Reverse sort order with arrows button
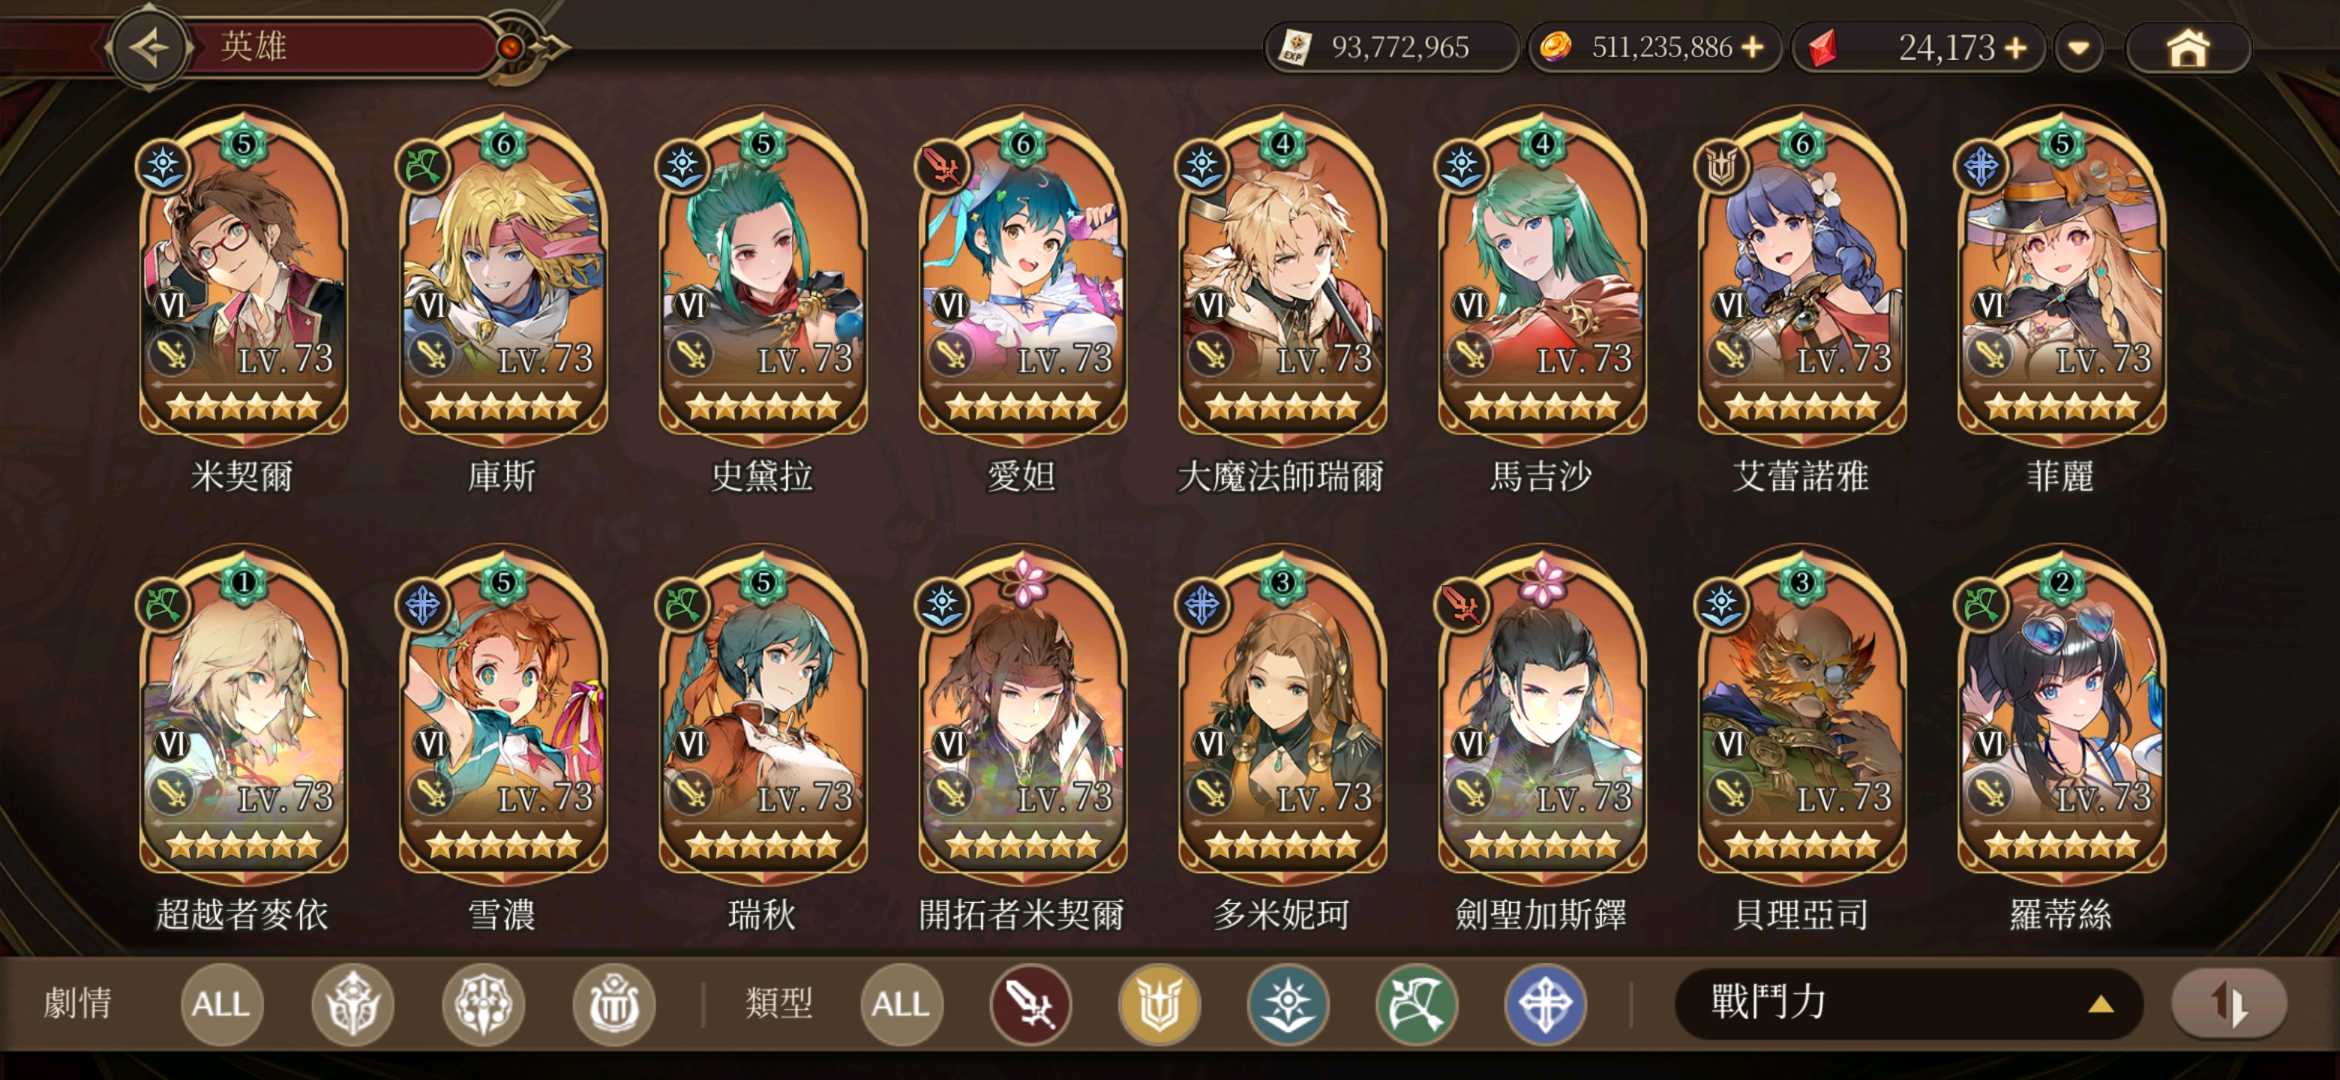The height and width of the screenshot is (1080, 2340). pyautogui.click(x=2229, y=1003)
